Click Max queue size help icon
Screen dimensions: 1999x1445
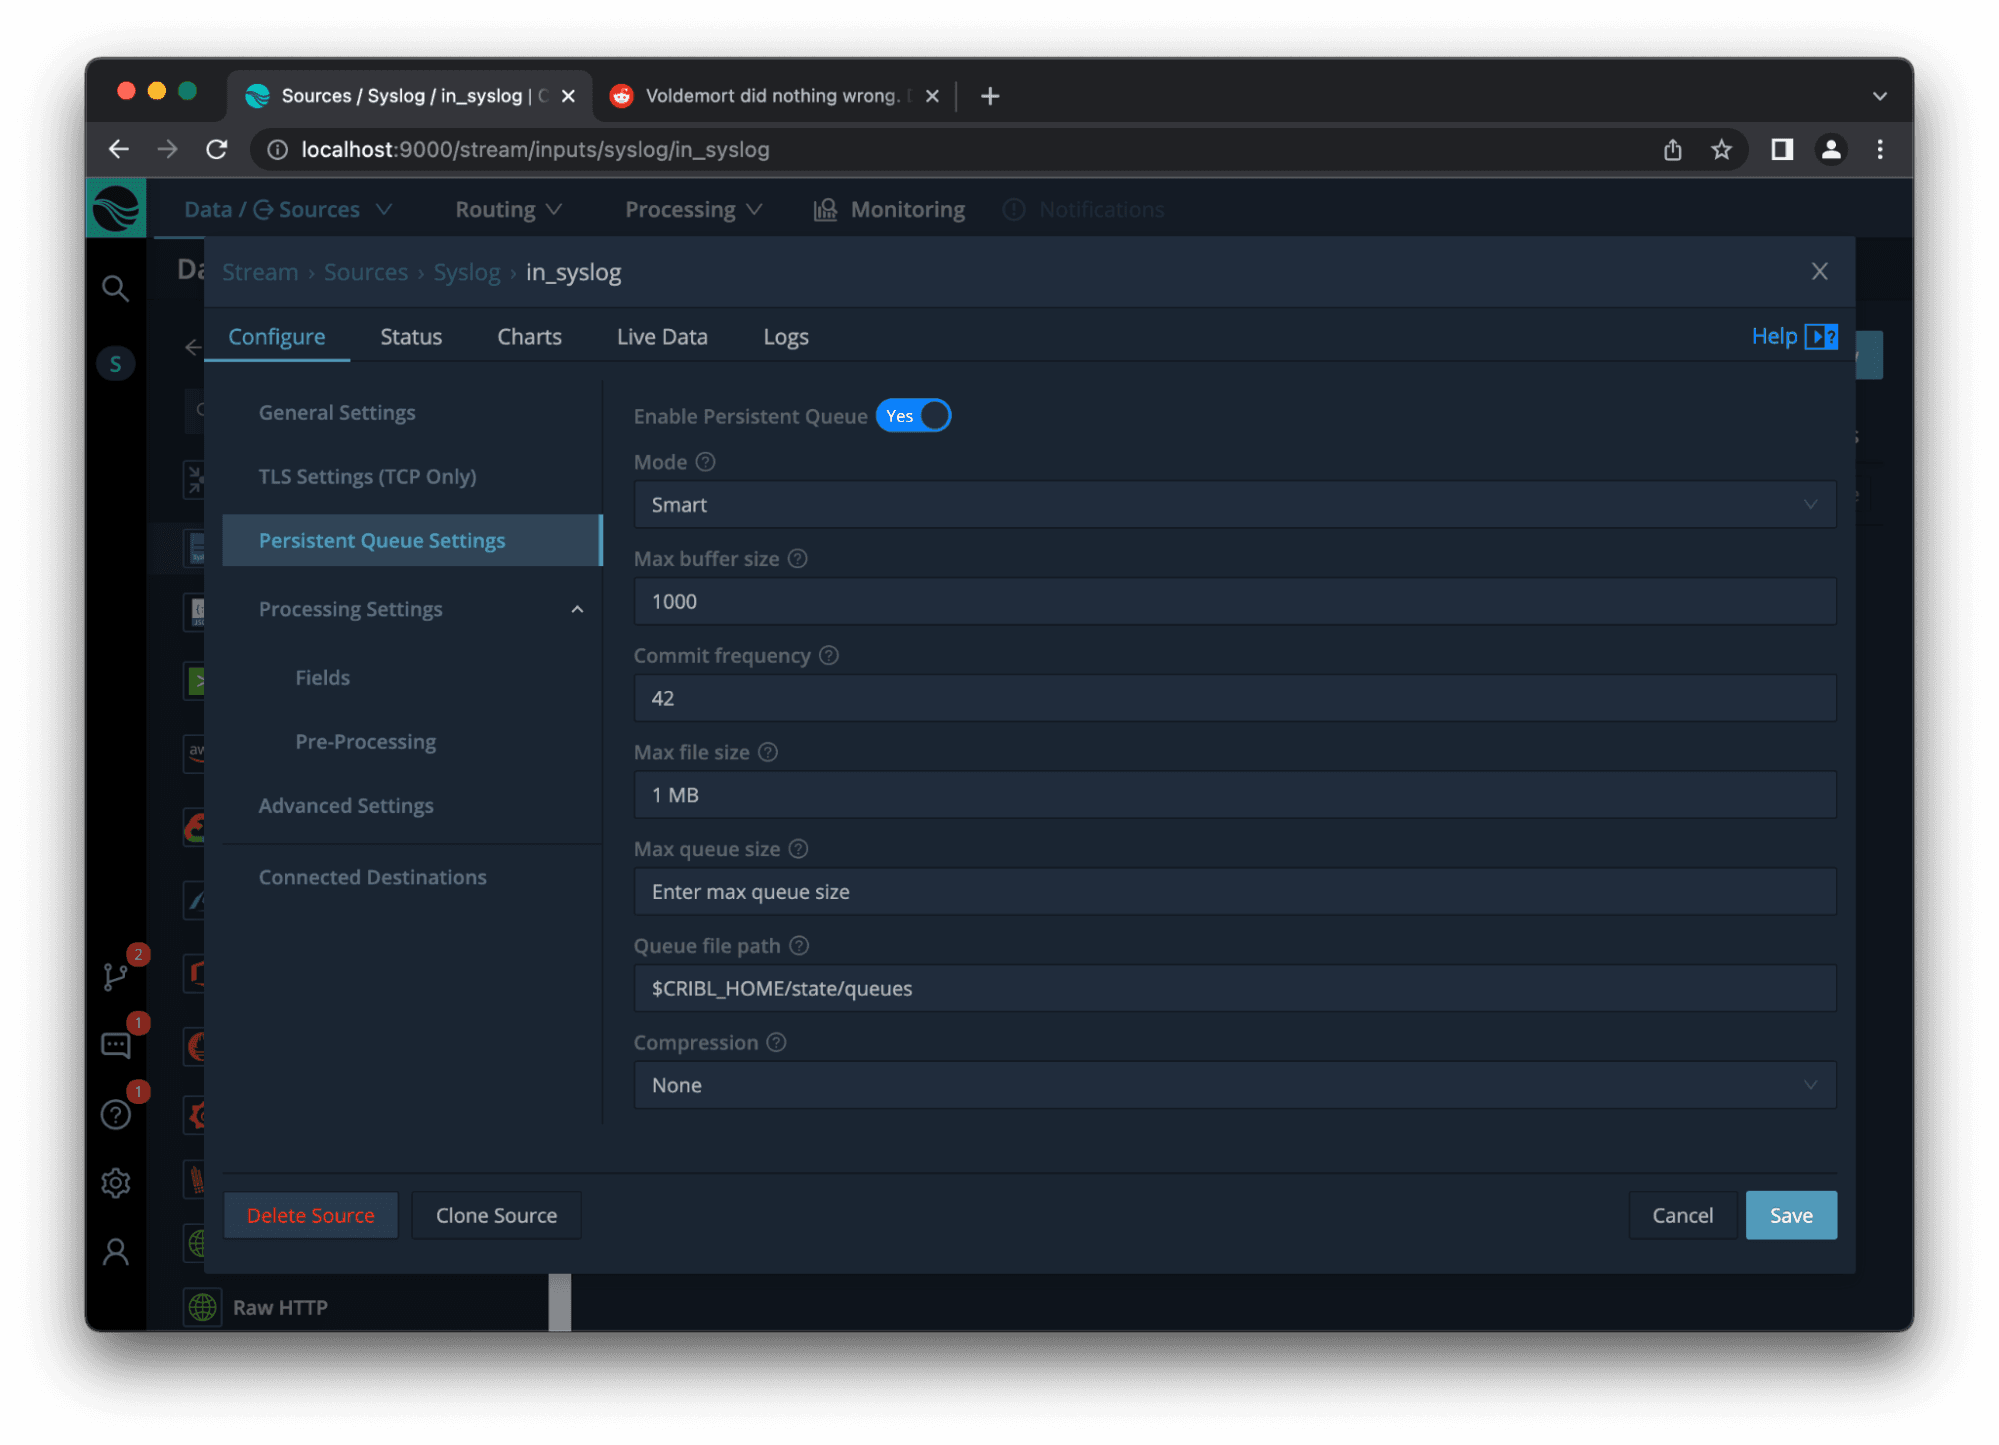(798, 849)
